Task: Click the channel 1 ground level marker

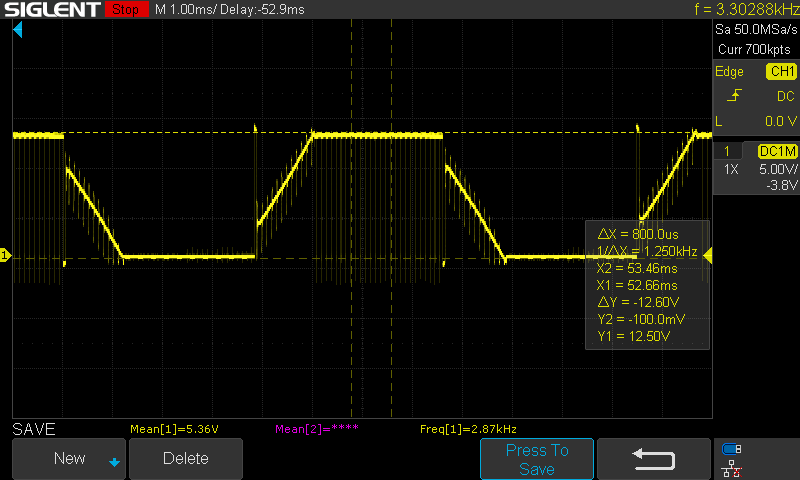Action: 5,256
